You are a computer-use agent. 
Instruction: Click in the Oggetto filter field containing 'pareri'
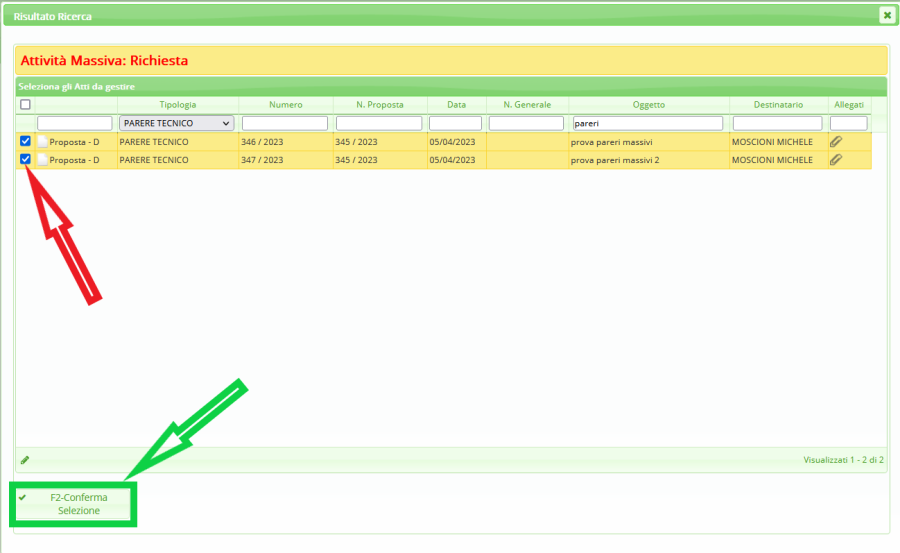tap(647, 123)
